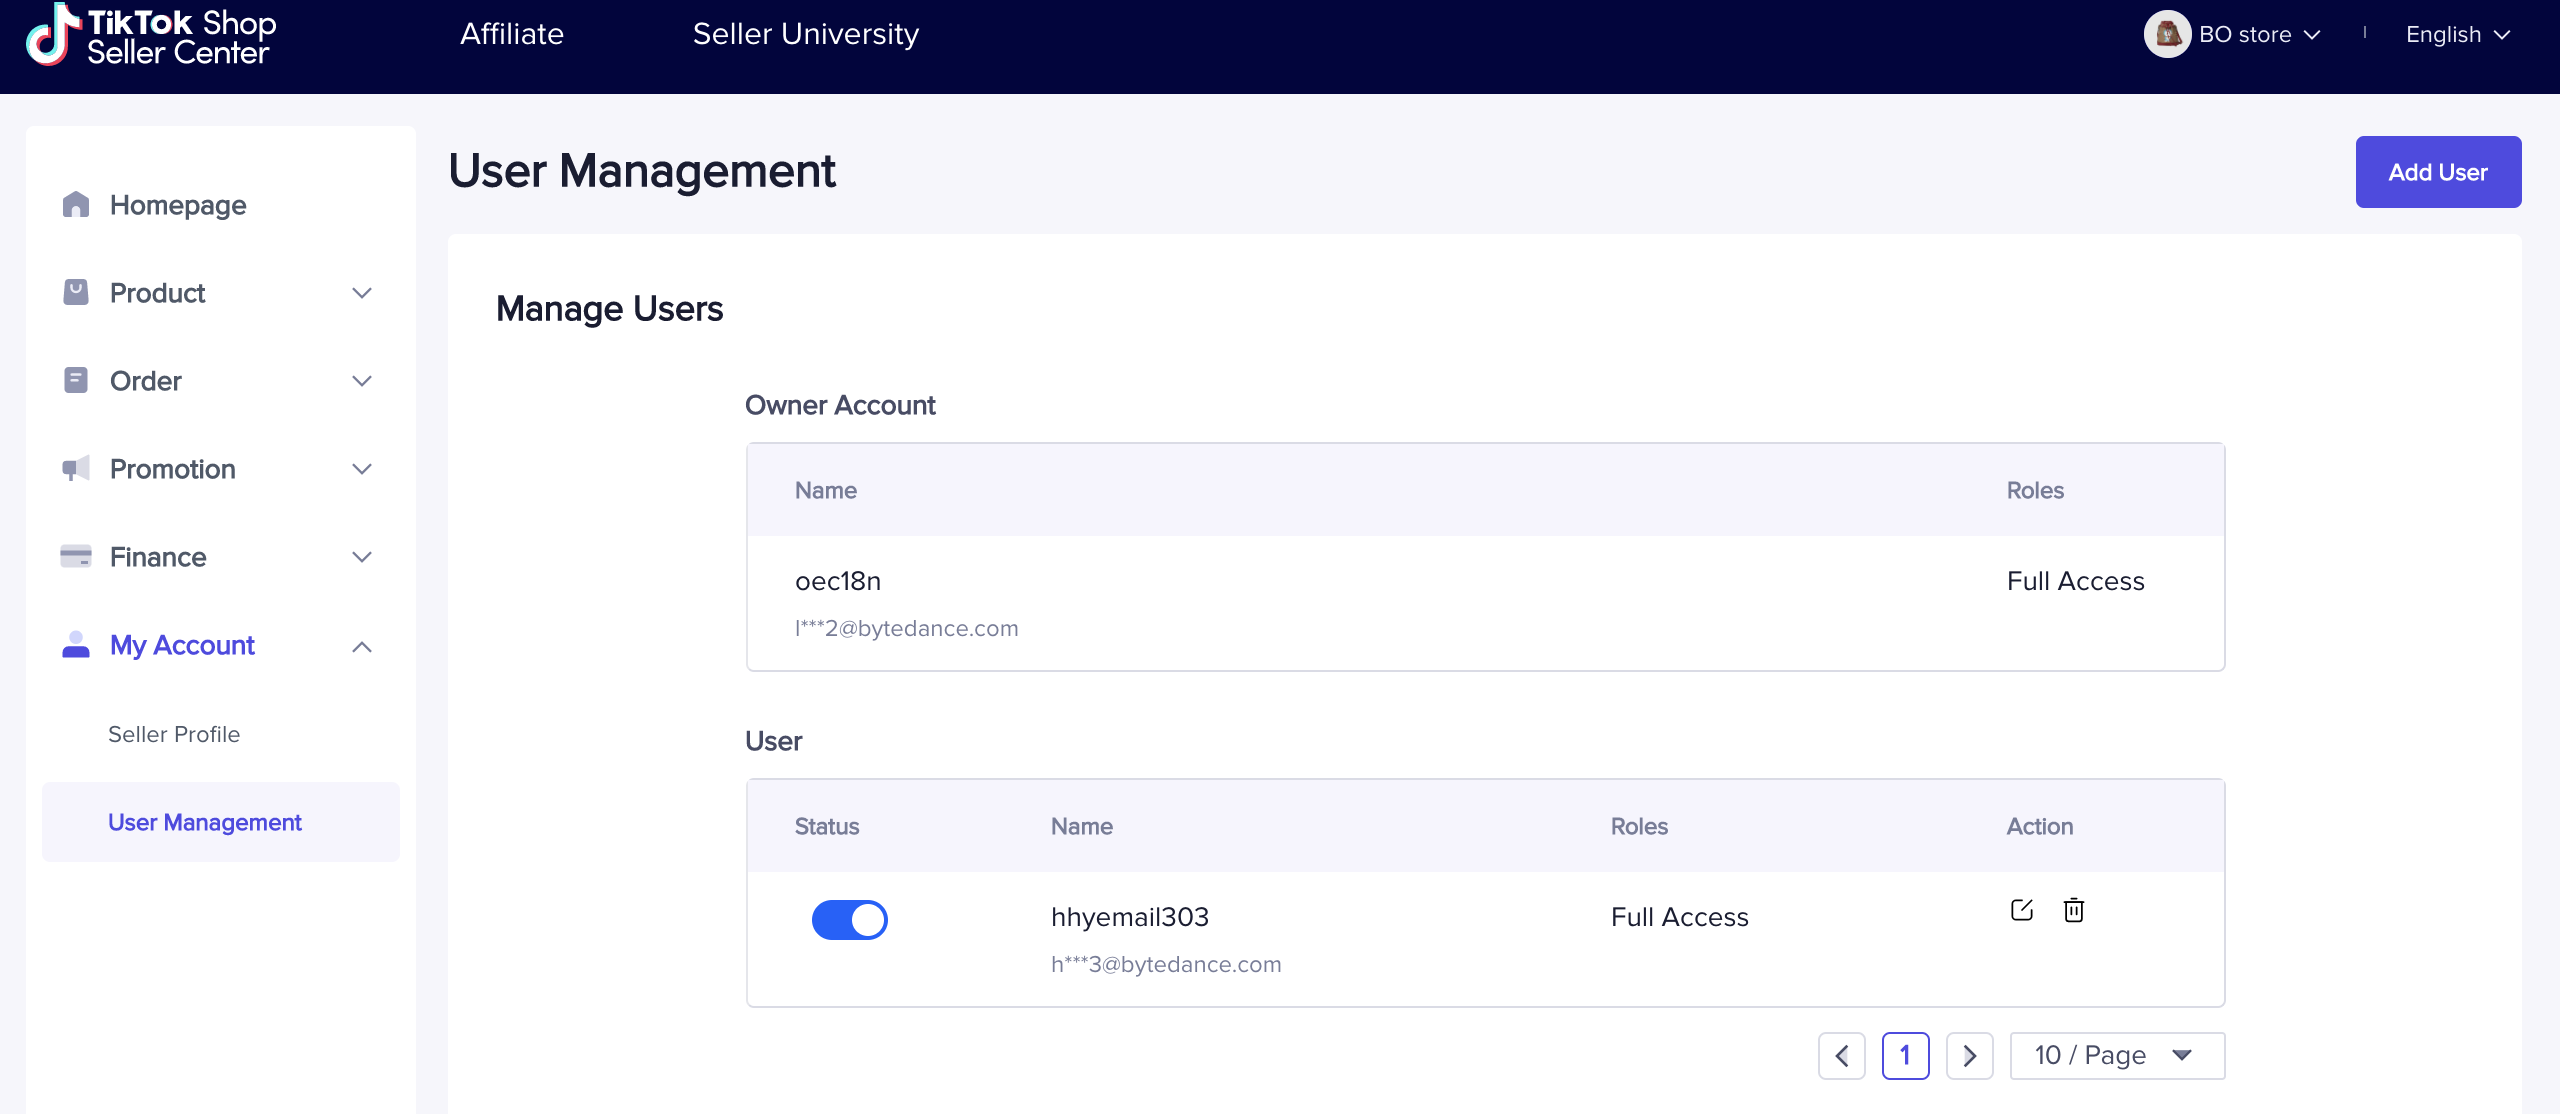Expand the Product menu chevron
This screenshot has height=1114, width=2560.
click(x=362, y=293)
